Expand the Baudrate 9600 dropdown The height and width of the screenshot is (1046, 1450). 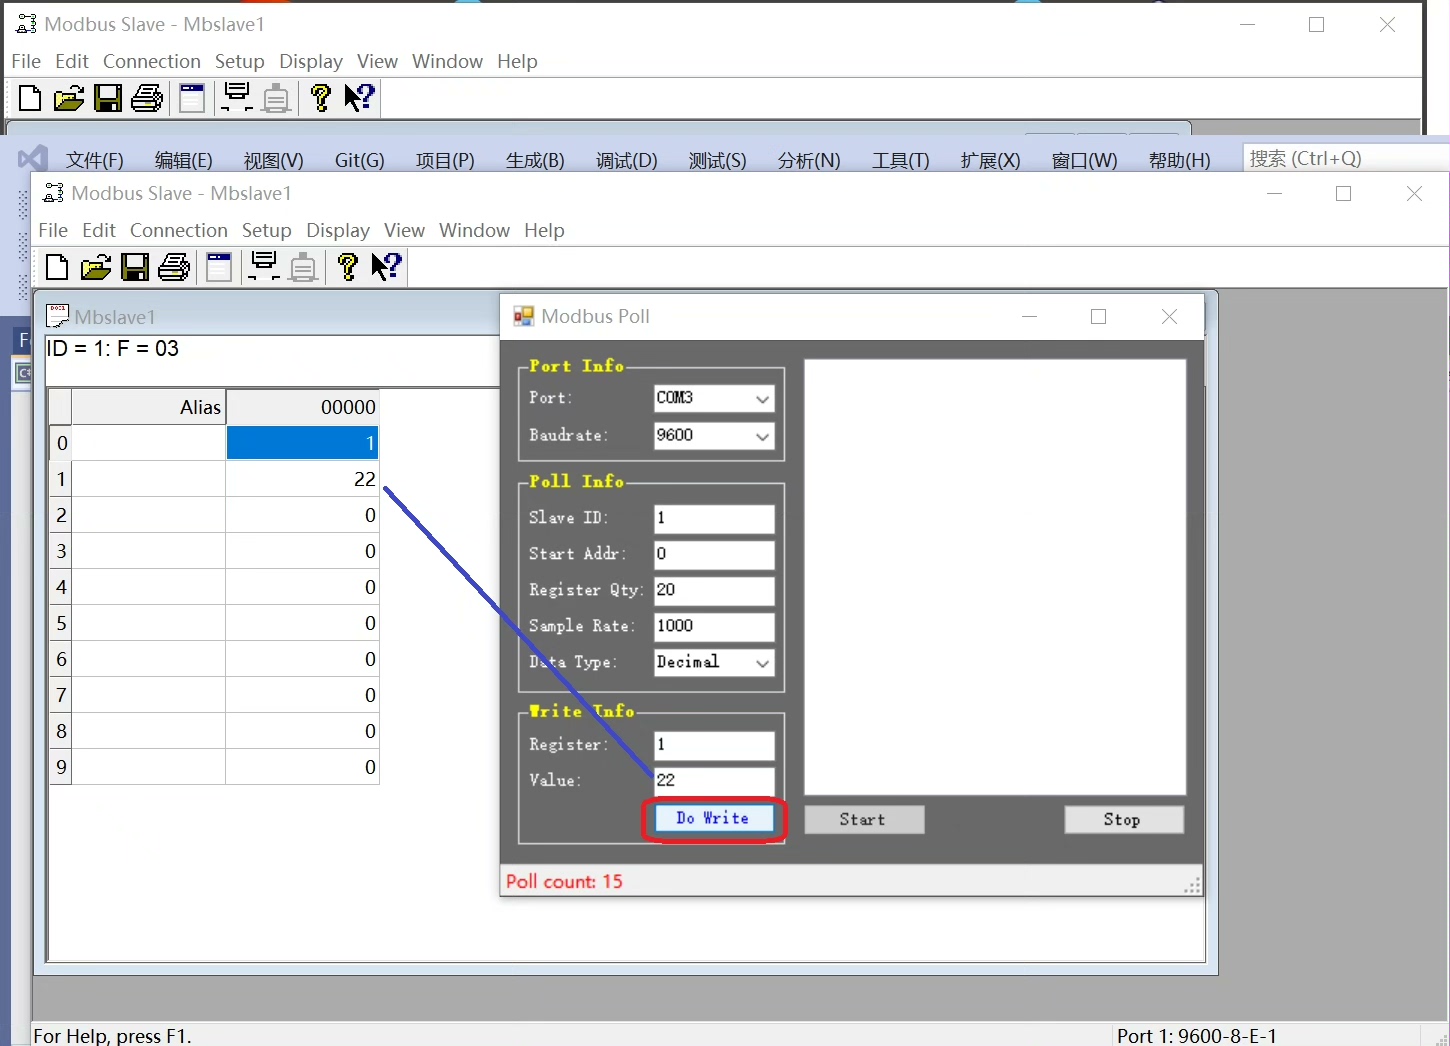(x=762, y=436)
